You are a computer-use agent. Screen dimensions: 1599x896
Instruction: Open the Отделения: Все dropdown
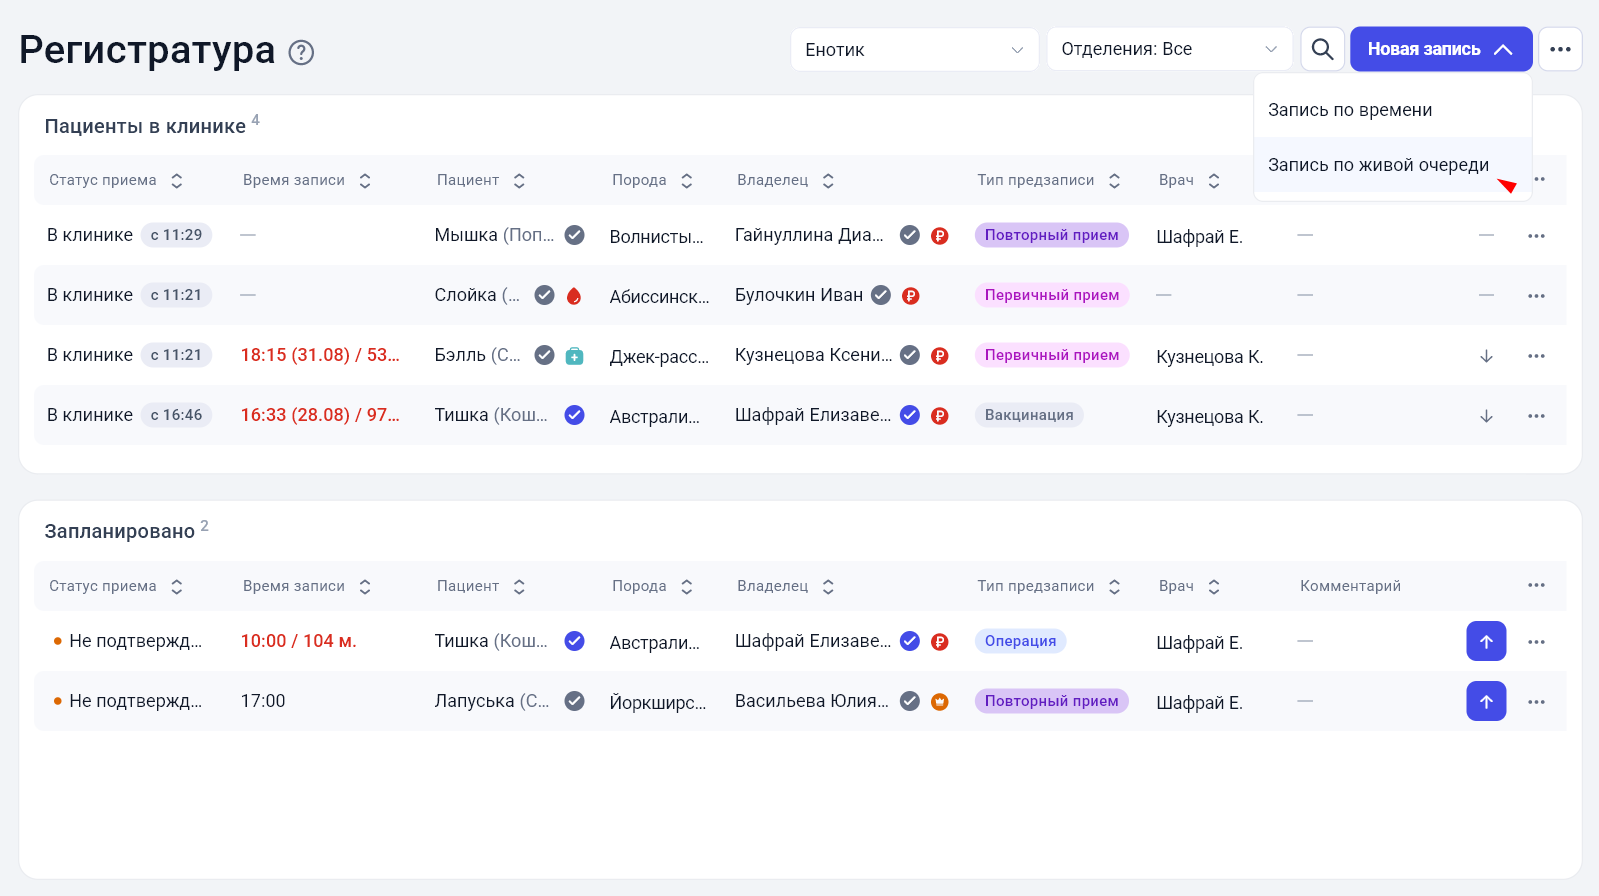pyautogui.click(x=1170, y=49)
